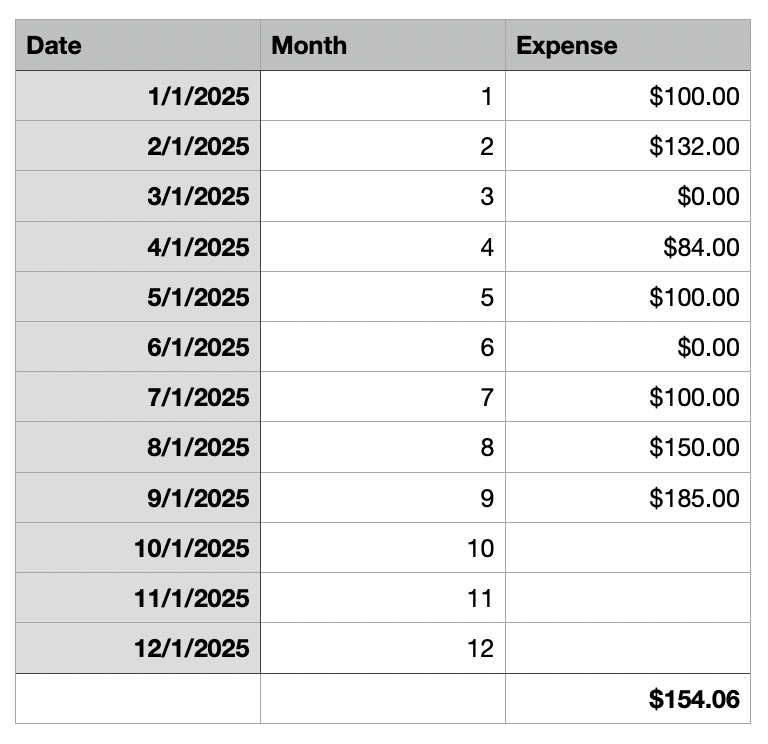The width and height of the screenshot is (768, 744).
Task: Select the 6/1/2025 date cell
Action: [138, 347]
